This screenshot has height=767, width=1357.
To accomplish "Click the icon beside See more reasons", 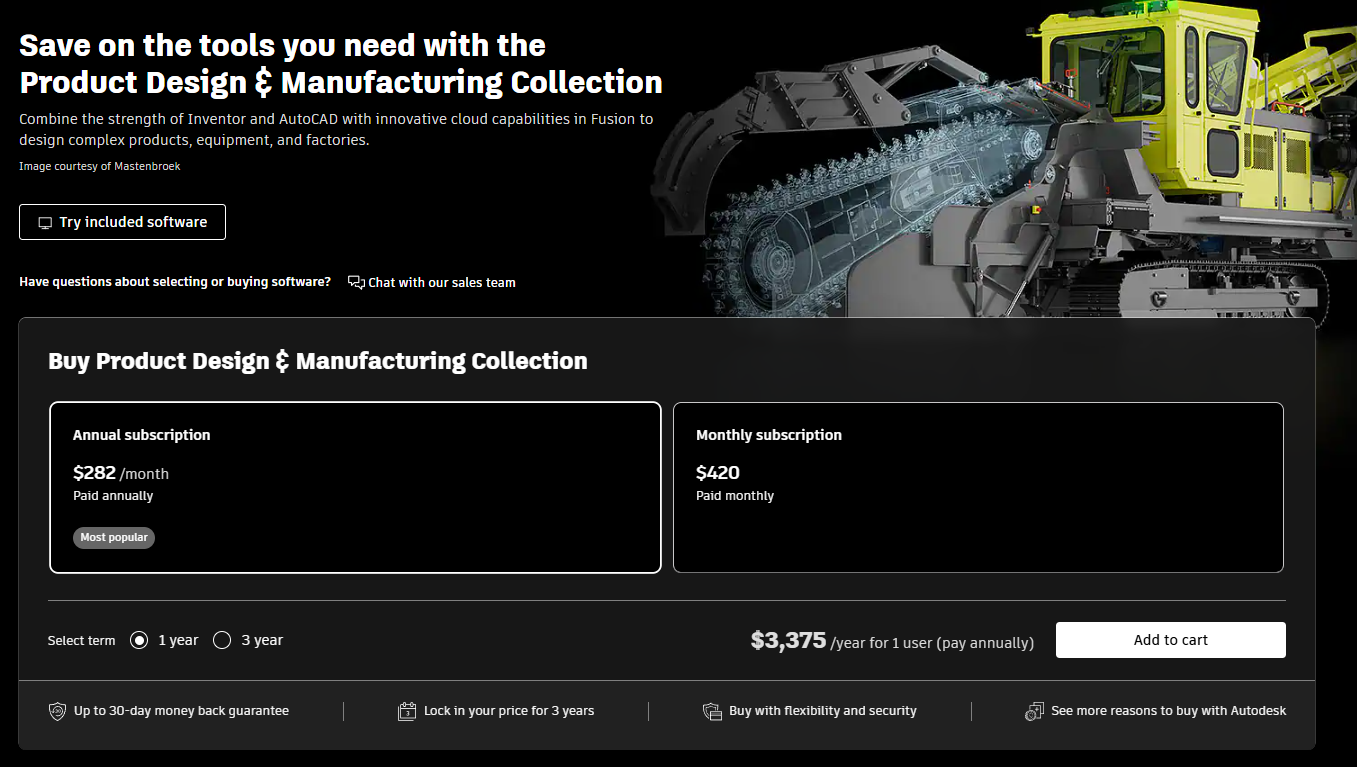I will [x=1034, y=711].
